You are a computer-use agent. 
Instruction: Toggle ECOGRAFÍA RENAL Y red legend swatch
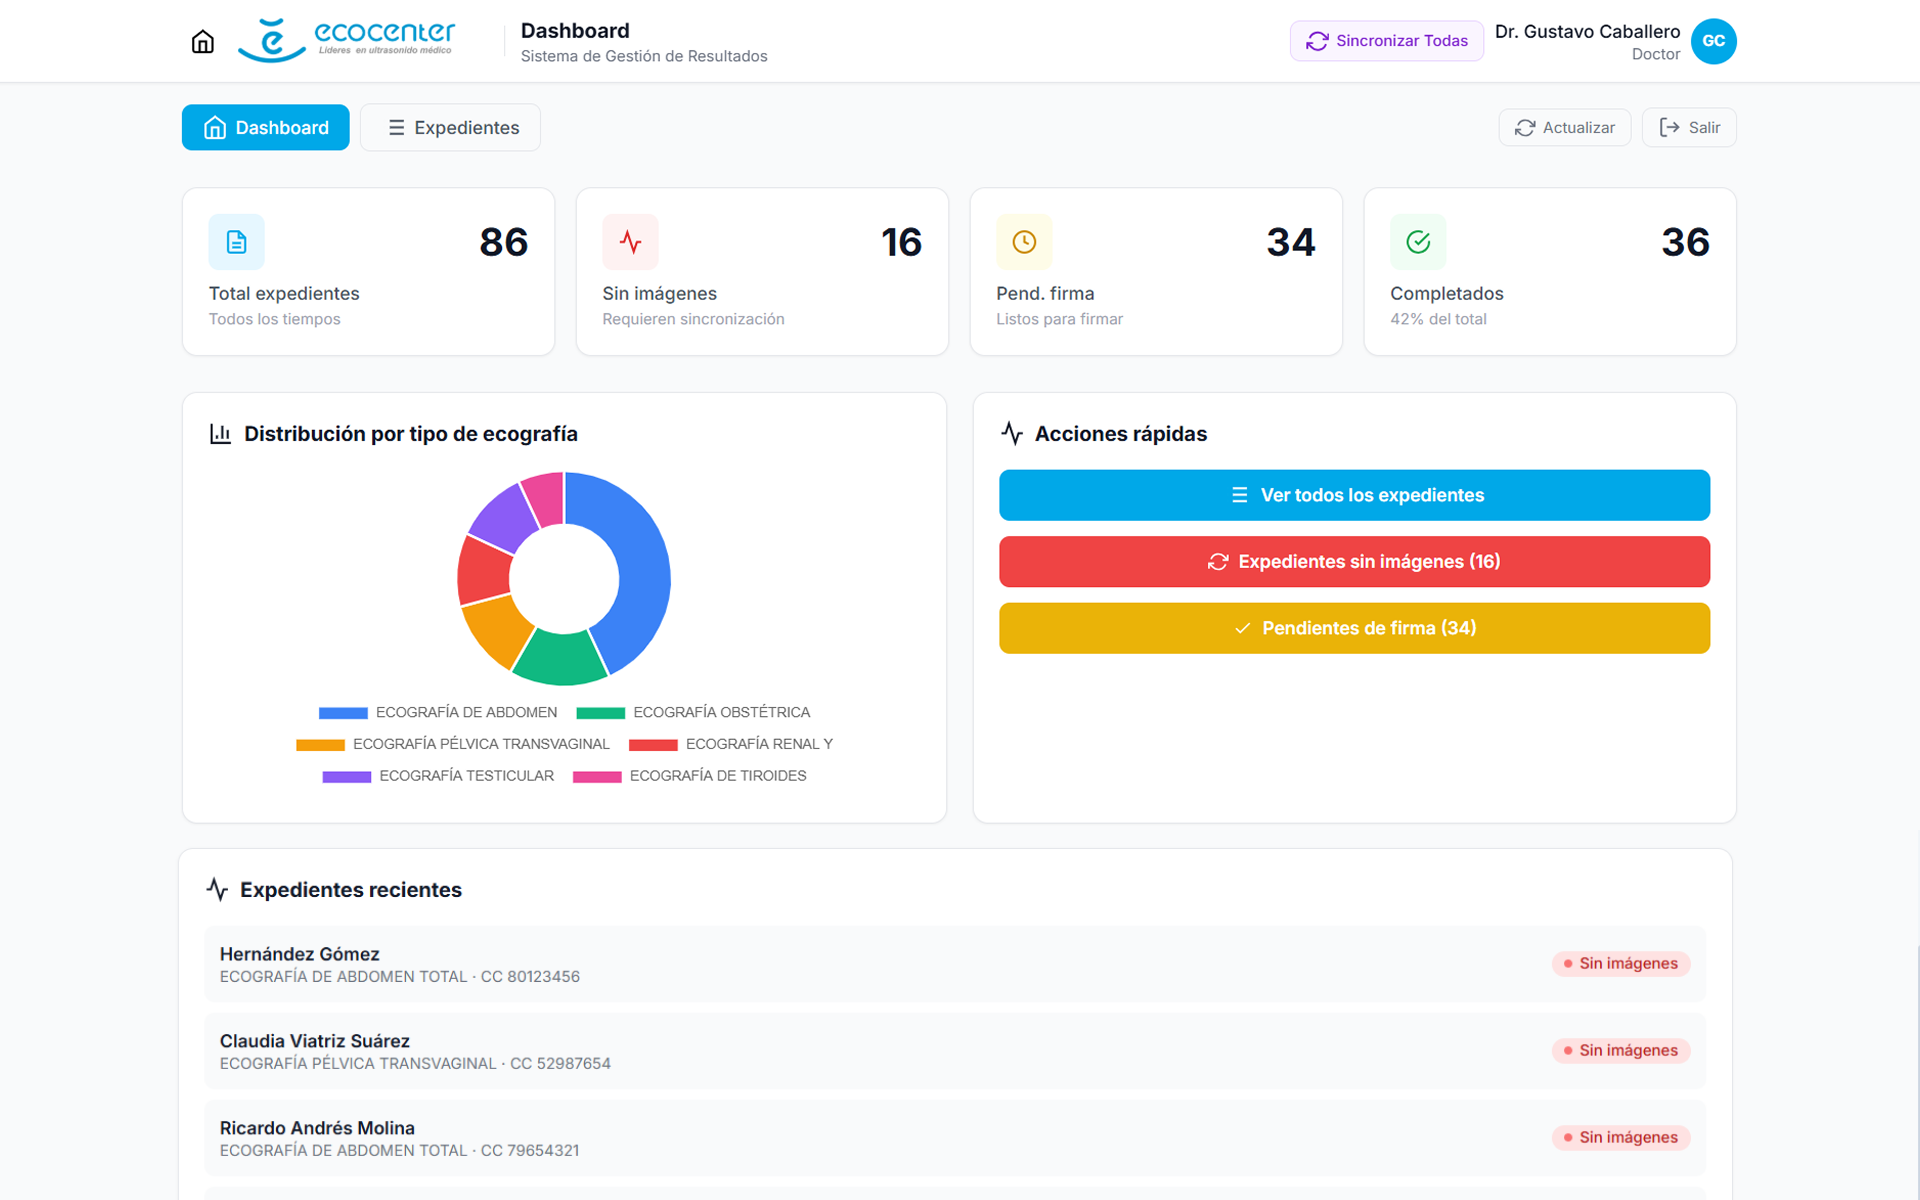click(653, 745)
